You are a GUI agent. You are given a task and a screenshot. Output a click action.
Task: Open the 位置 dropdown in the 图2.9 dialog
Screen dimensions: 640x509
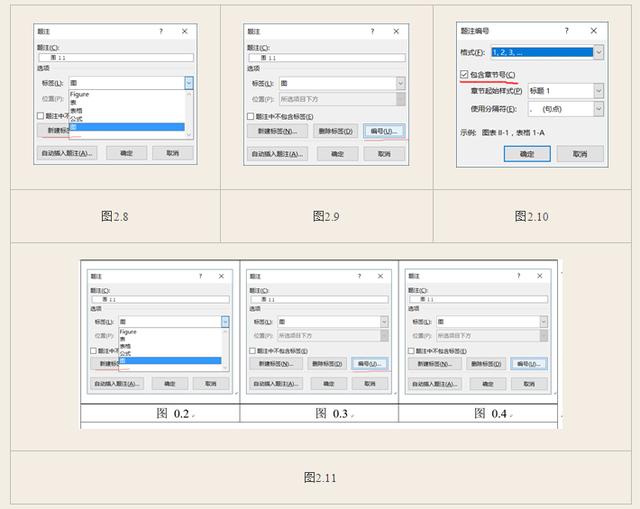(x=400, y=99)
